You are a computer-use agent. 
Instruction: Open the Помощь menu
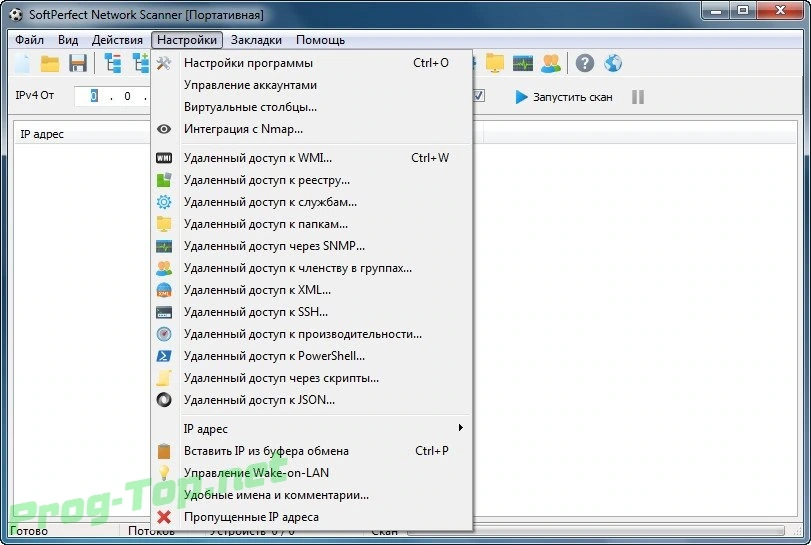(320, 40)
